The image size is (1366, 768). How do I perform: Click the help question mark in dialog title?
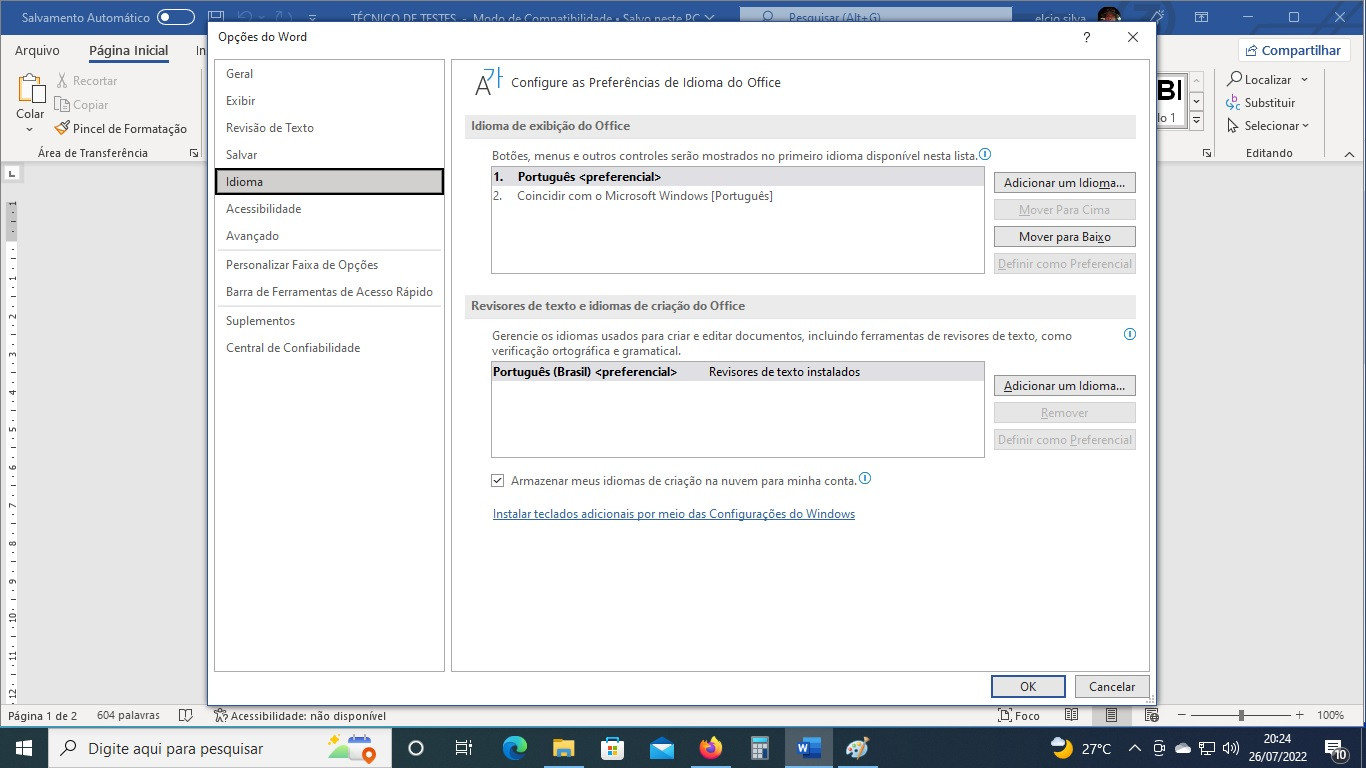[1087, 37]
